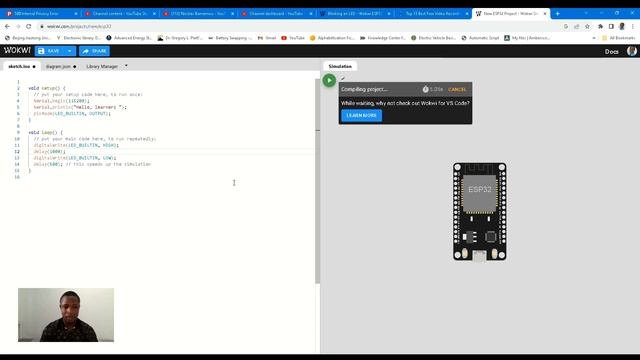
Task: Start the simulation with green play button
Action: tap(329, 80)
